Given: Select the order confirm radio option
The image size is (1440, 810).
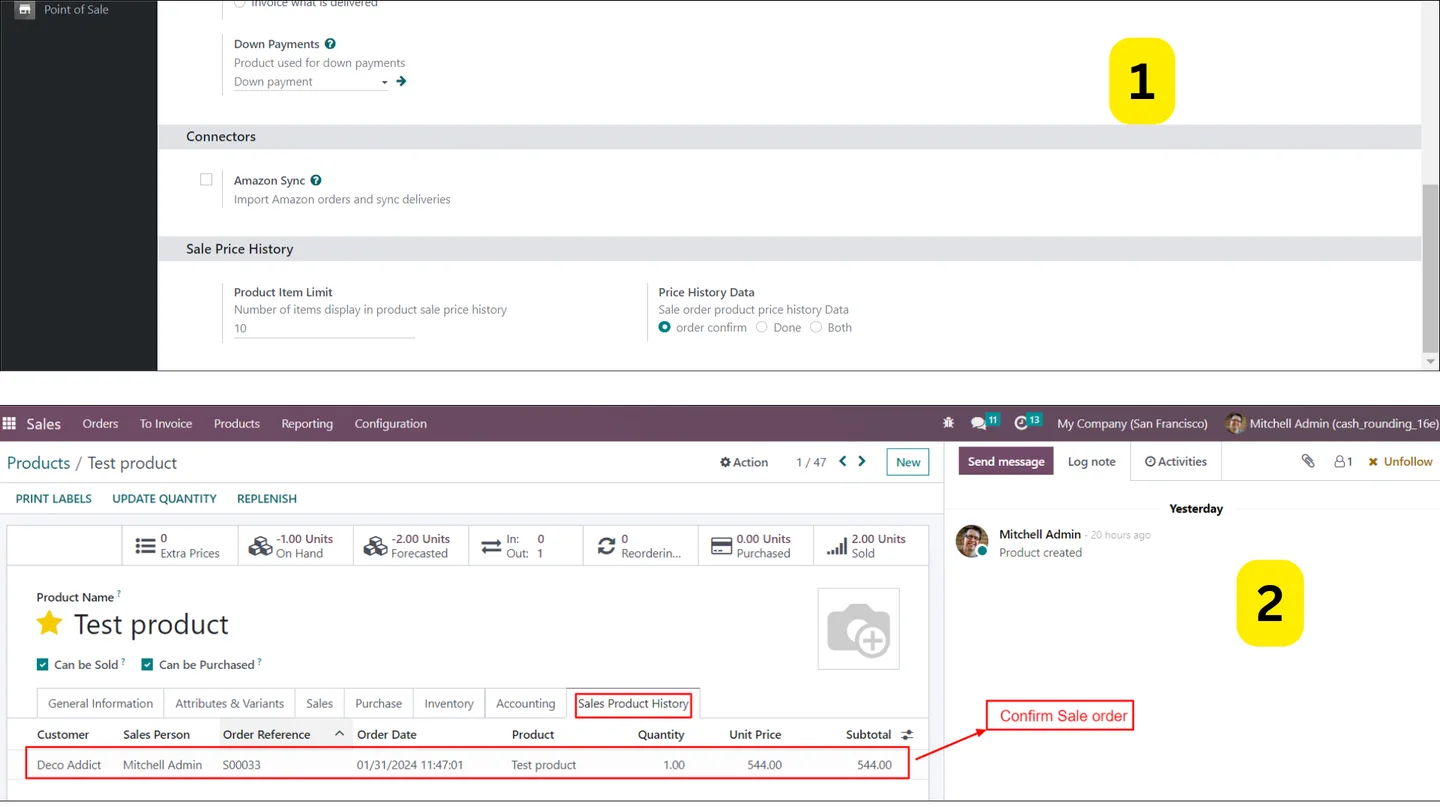Looking at the screenshot, I should pyautogui.click(x=665, y=327).
